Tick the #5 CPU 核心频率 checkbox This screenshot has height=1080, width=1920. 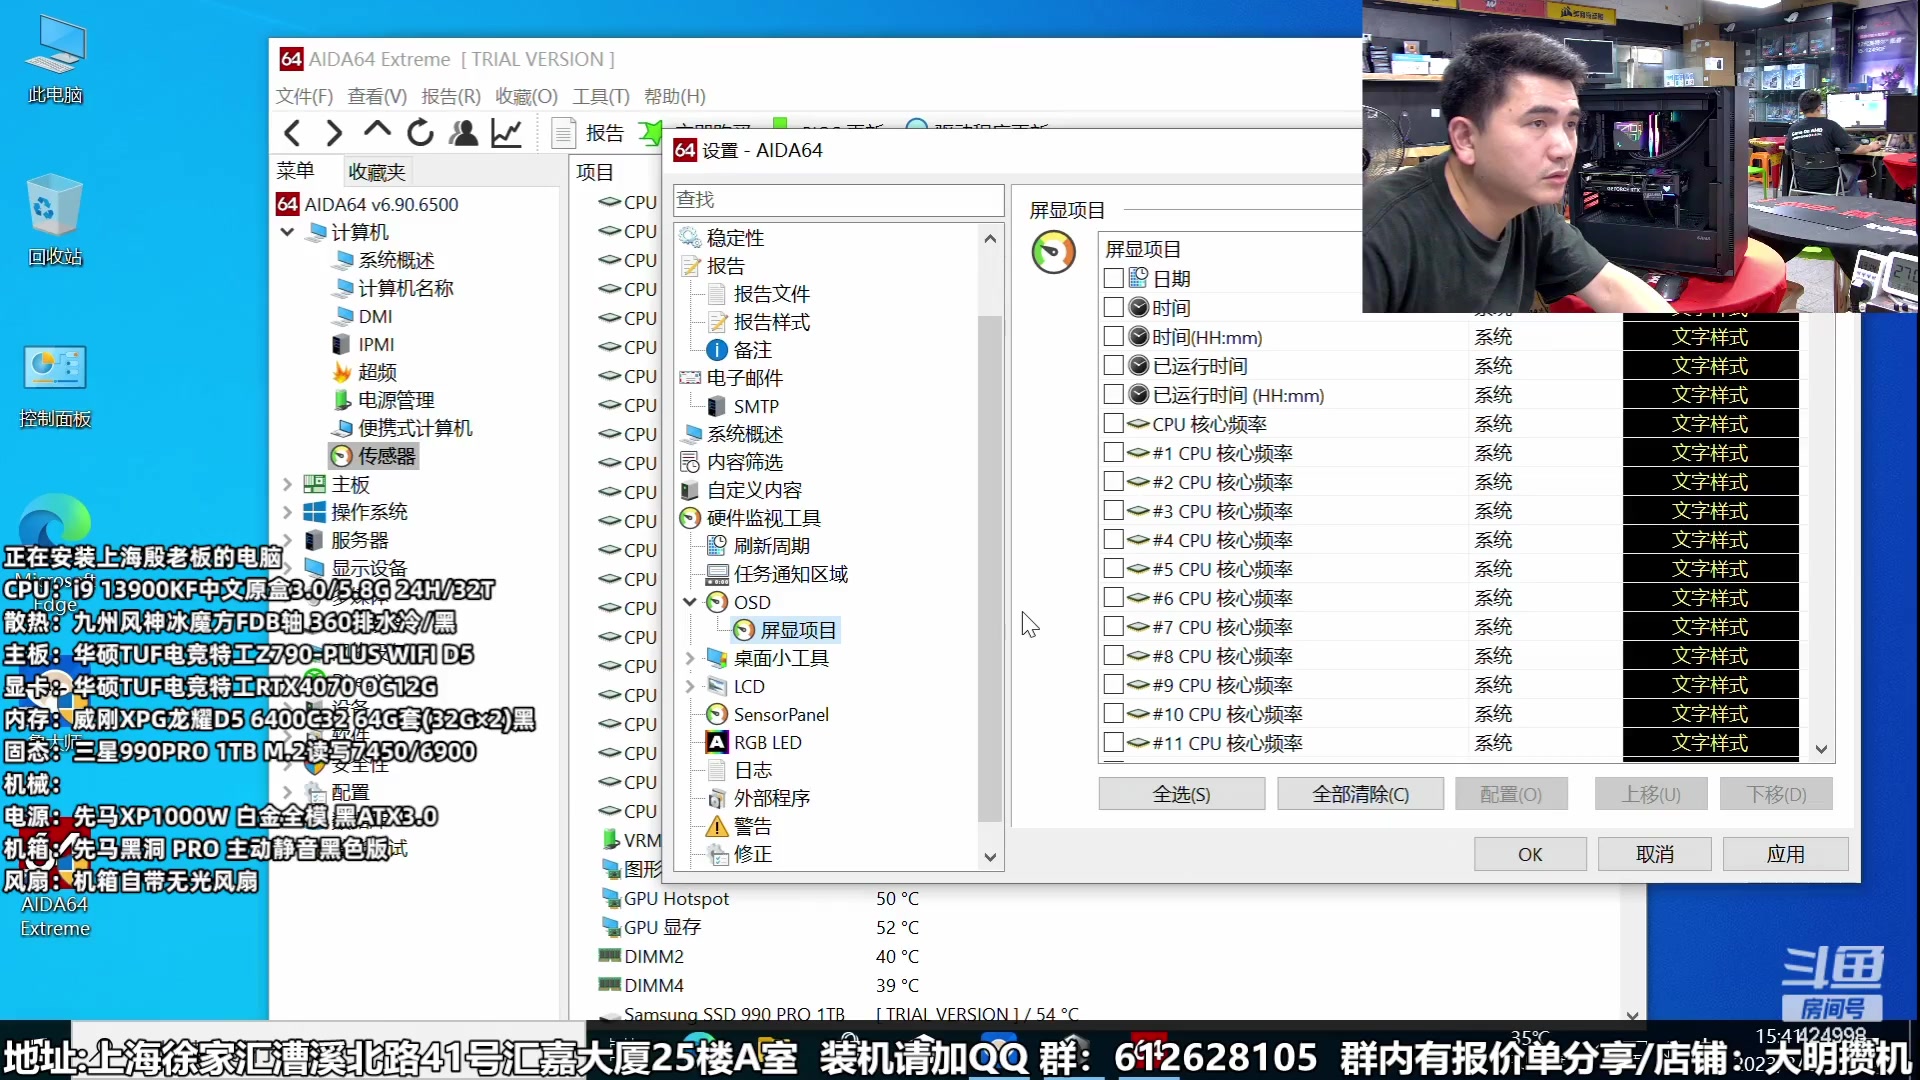click(x=1113, y=568)
